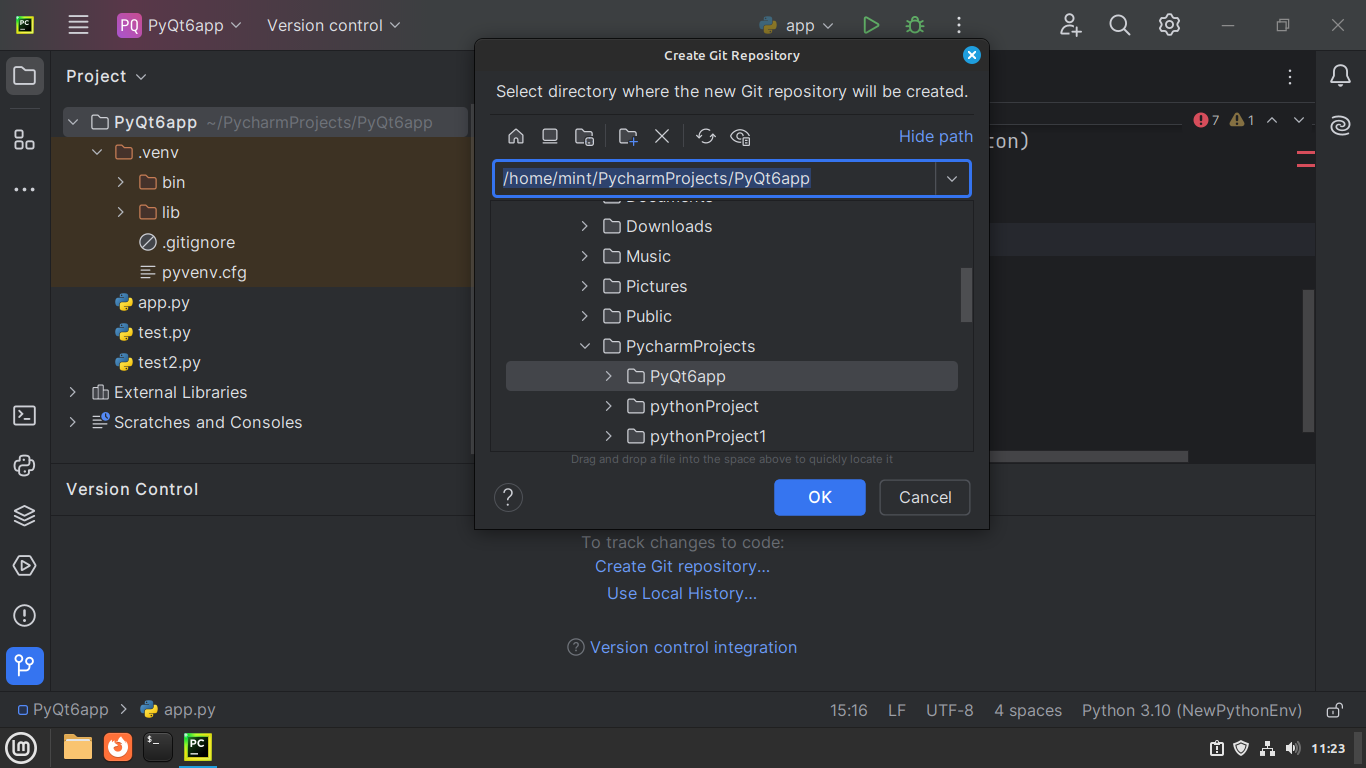Open the Structure tool window
This screenshot has width=1366, height=768.
pyautogui.click(x=25, y=139)
